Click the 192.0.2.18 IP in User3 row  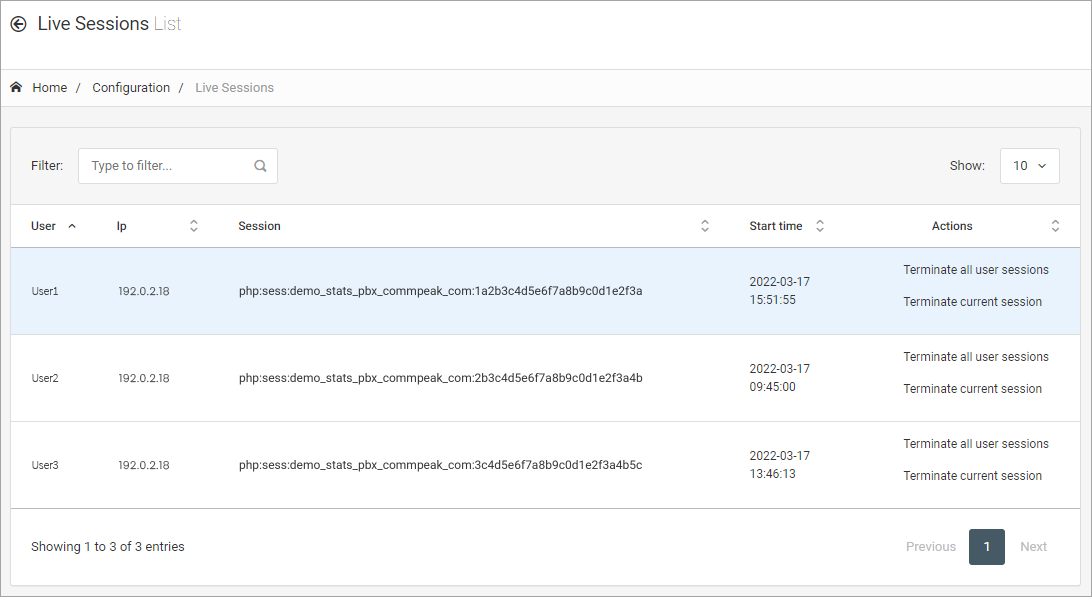[143, 465]
